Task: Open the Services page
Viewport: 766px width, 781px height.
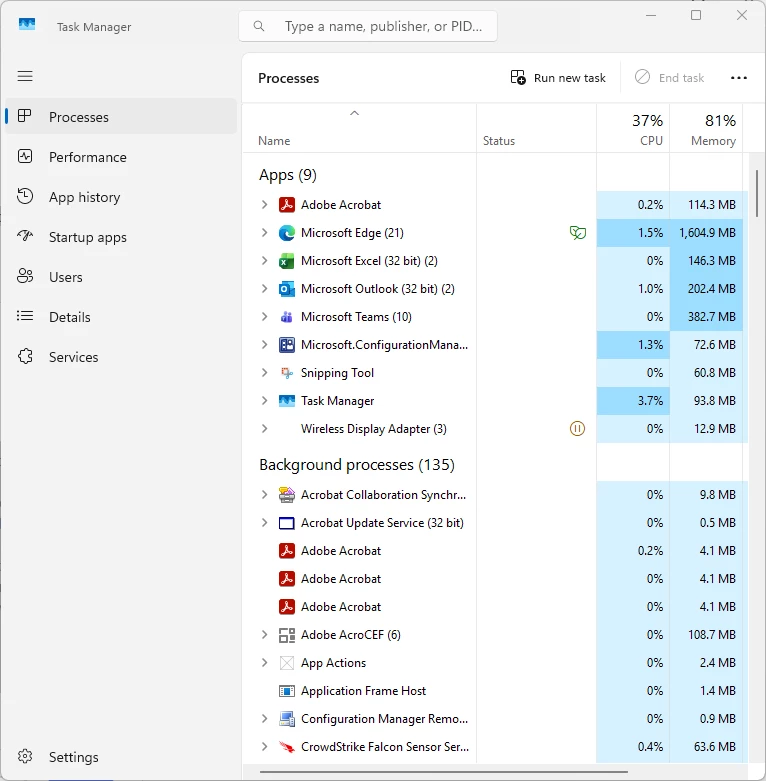Action: (x=121, y=357)
